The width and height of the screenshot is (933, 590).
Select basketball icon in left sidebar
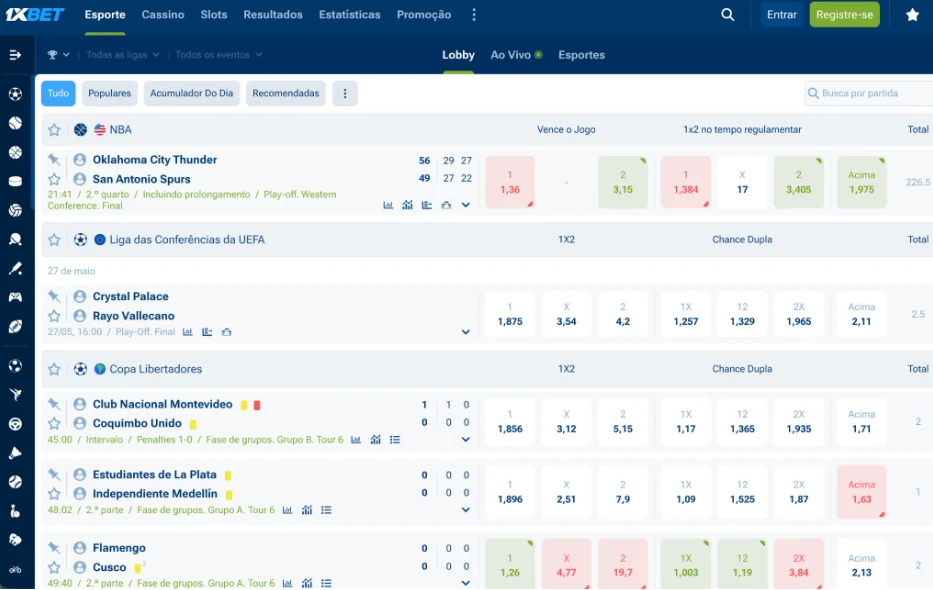15,152
